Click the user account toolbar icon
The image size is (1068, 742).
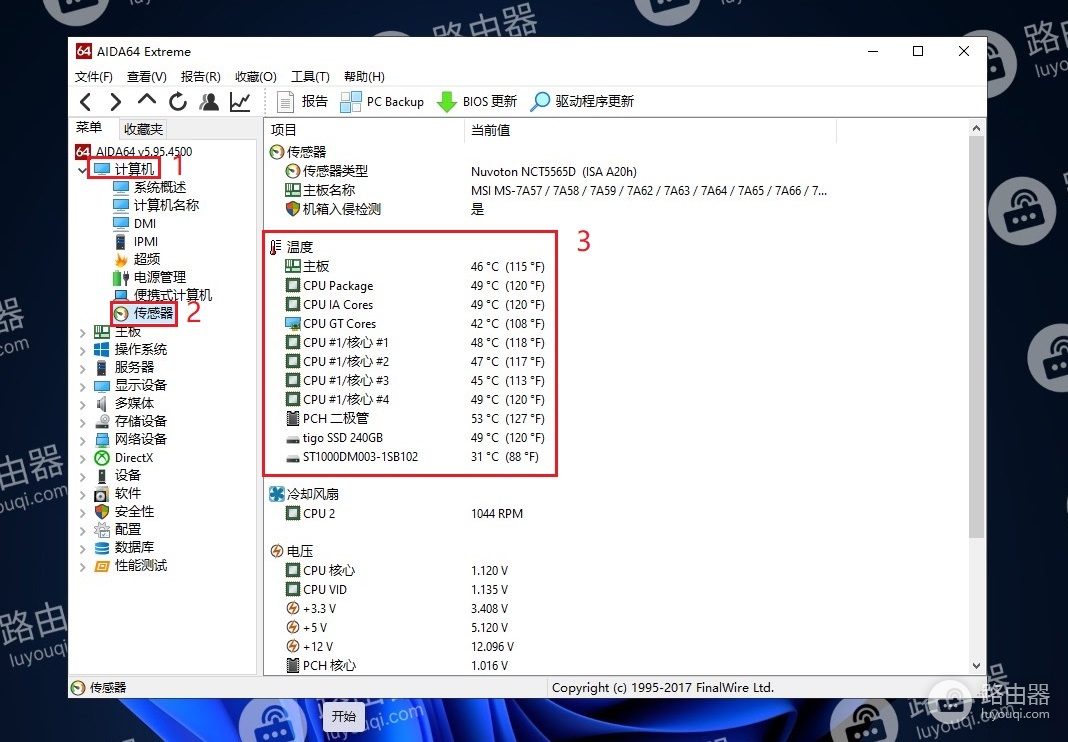(x=209, y=102)
